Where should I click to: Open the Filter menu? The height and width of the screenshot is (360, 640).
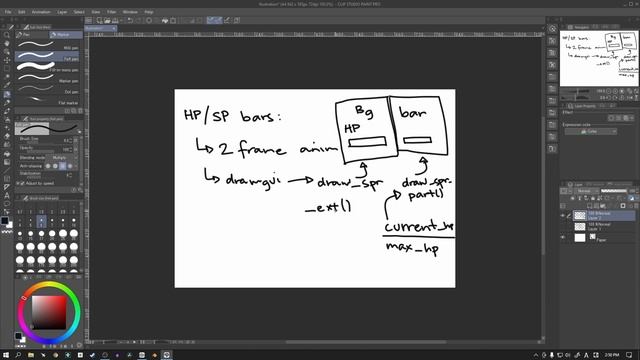pyautogui.click(x=111, y=12)
